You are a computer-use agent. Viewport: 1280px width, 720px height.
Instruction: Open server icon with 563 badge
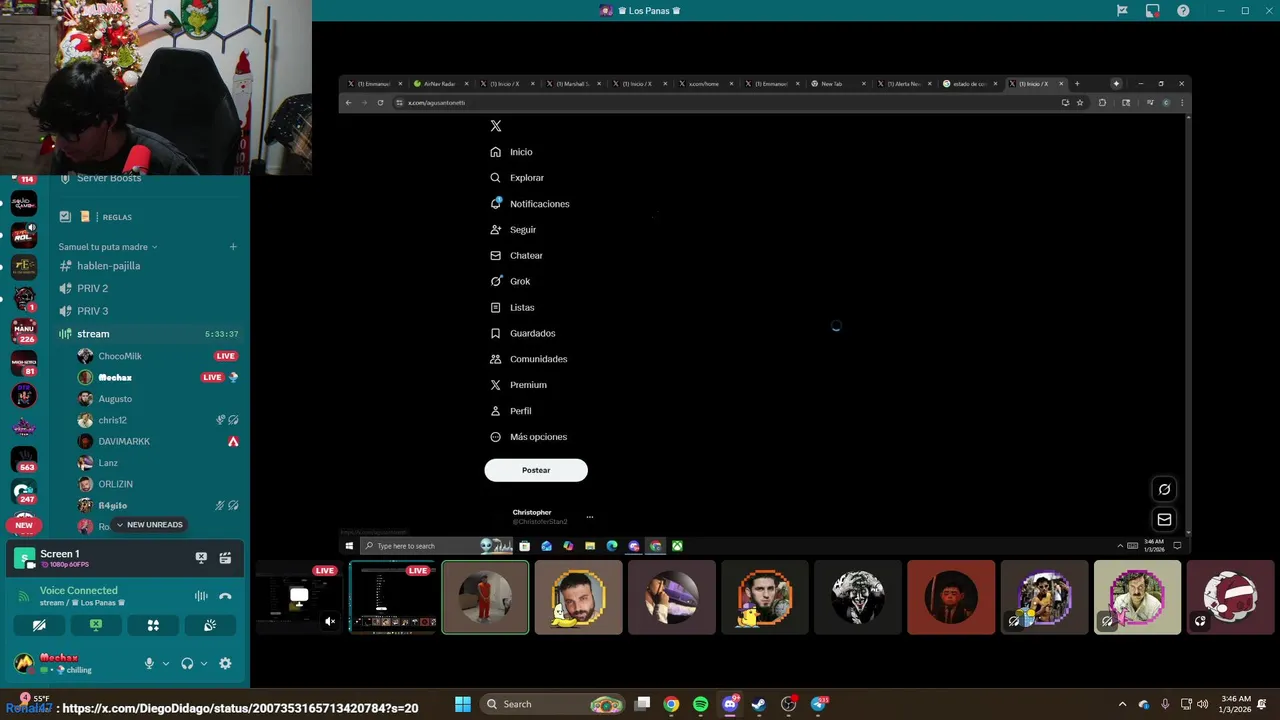click(24, 459)
